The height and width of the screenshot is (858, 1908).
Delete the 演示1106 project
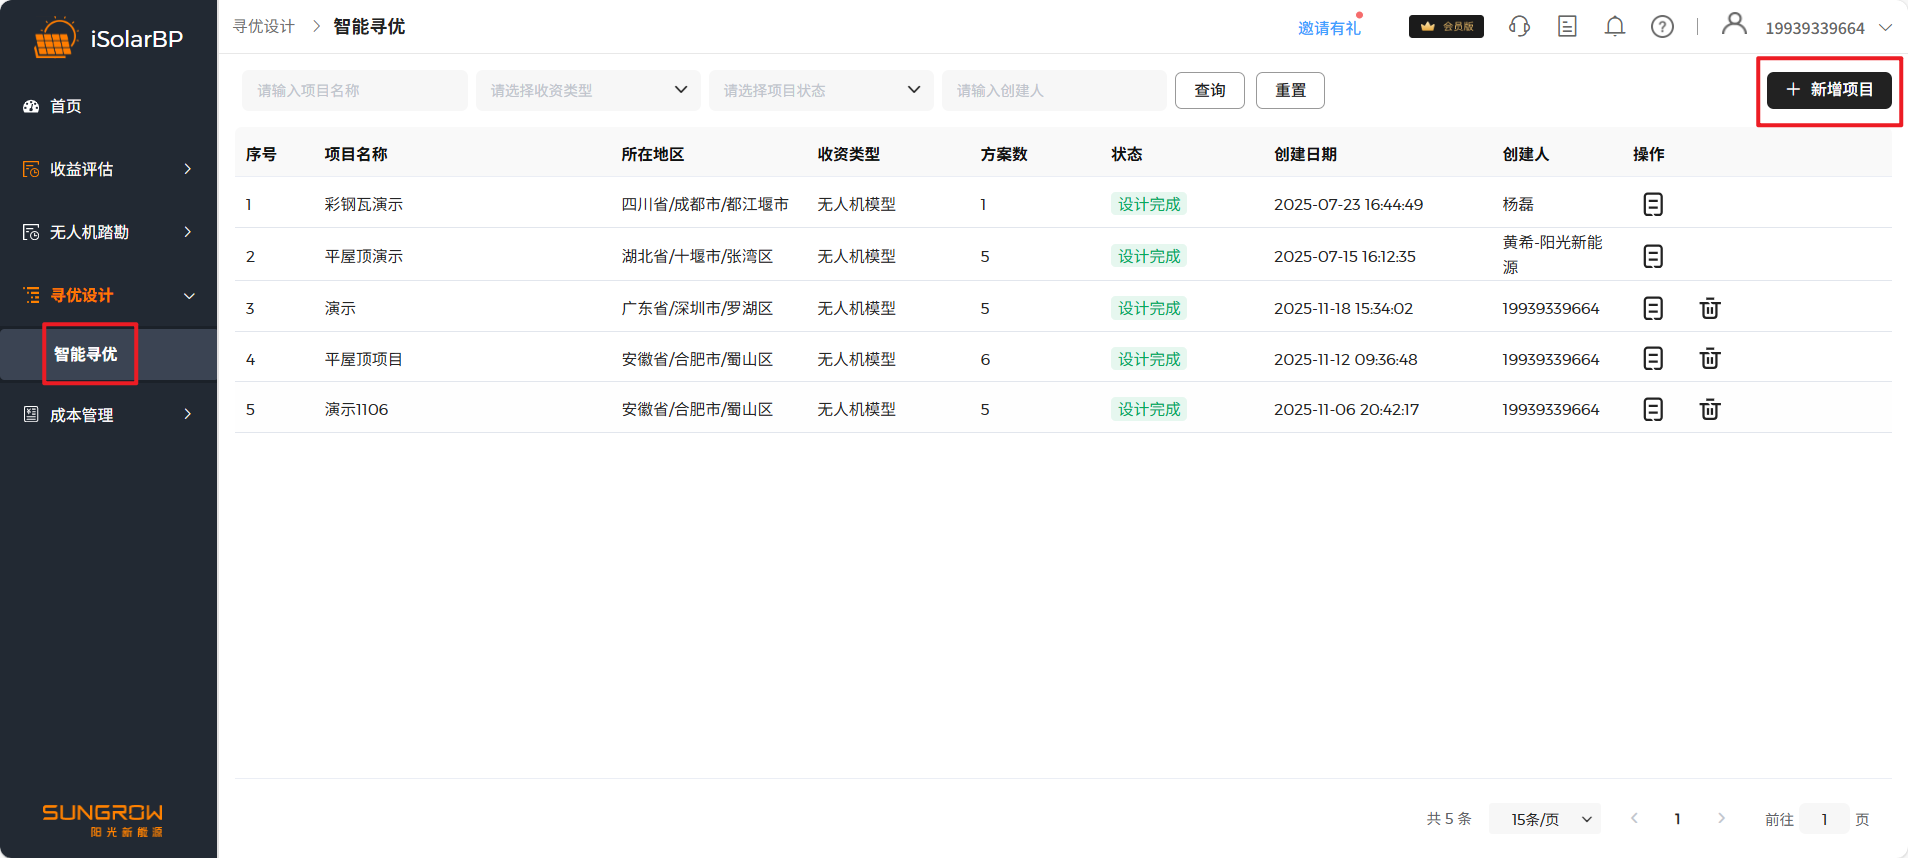(1709, 409)
